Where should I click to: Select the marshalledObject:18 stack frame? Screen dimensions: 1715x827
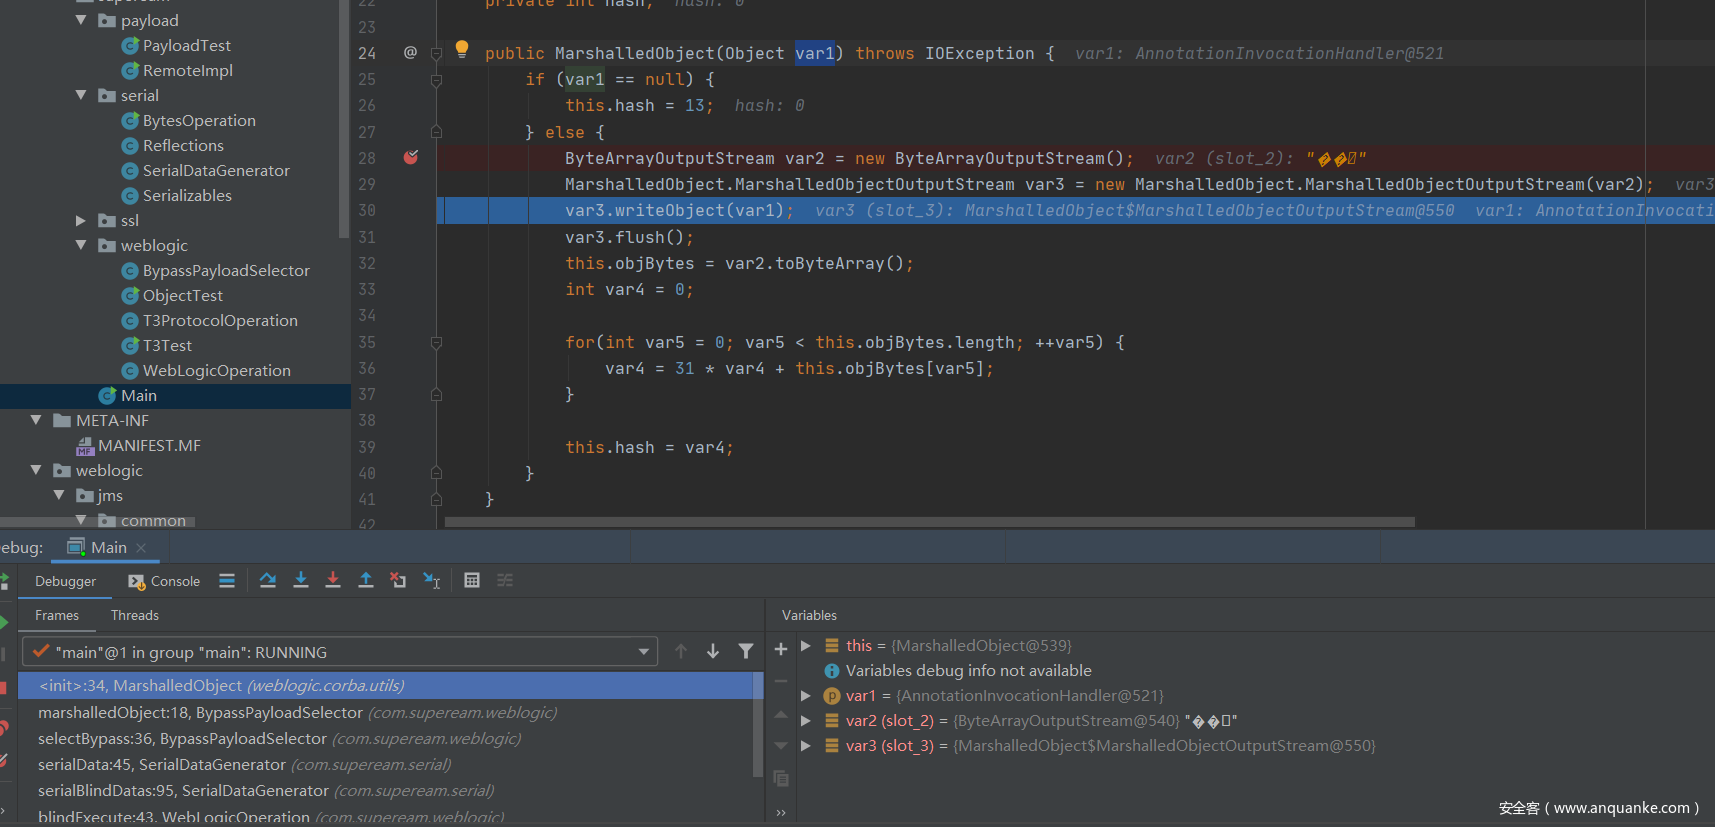tap(200, 712)
